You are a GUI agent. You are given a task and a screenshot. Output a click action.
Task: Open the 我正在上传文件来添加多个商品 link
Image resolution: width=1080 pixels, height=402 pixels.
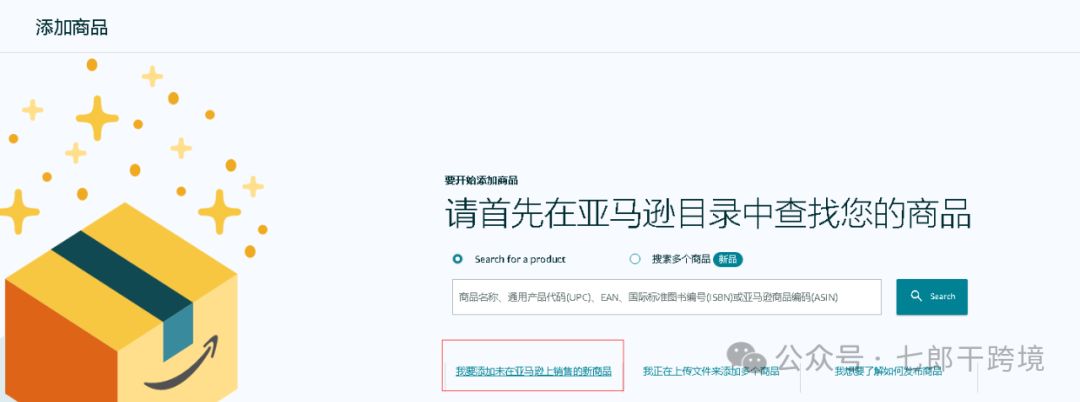click(711, 372)
